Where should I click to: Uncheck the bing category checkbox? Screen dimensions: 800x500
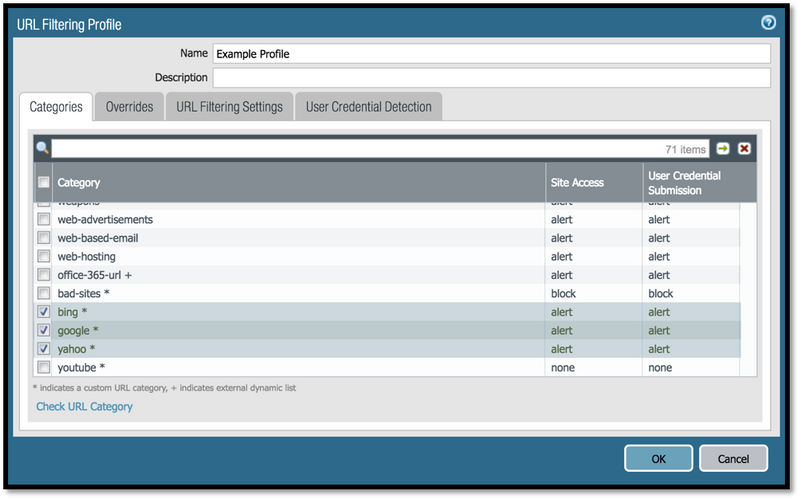click(x=43, y=312)
